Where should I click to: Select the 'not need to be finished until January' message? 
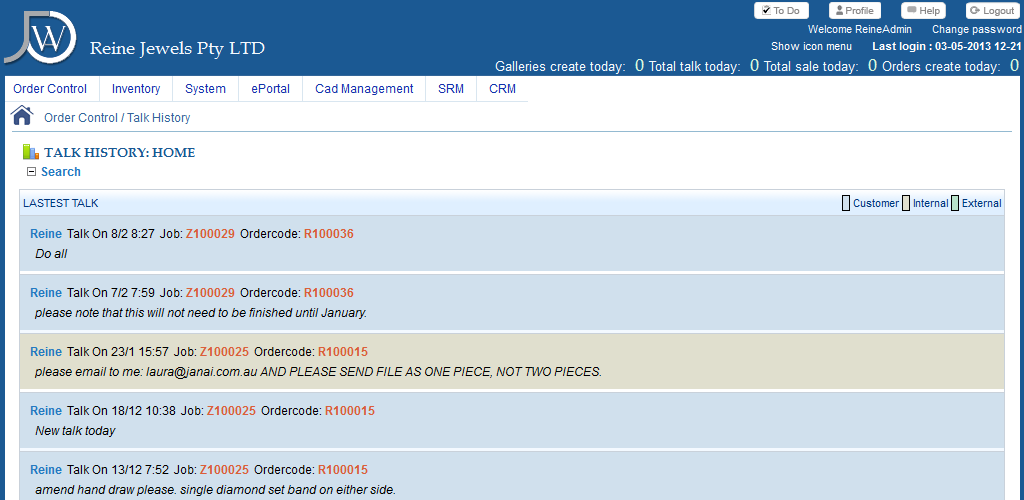click(x=201, y=313)
